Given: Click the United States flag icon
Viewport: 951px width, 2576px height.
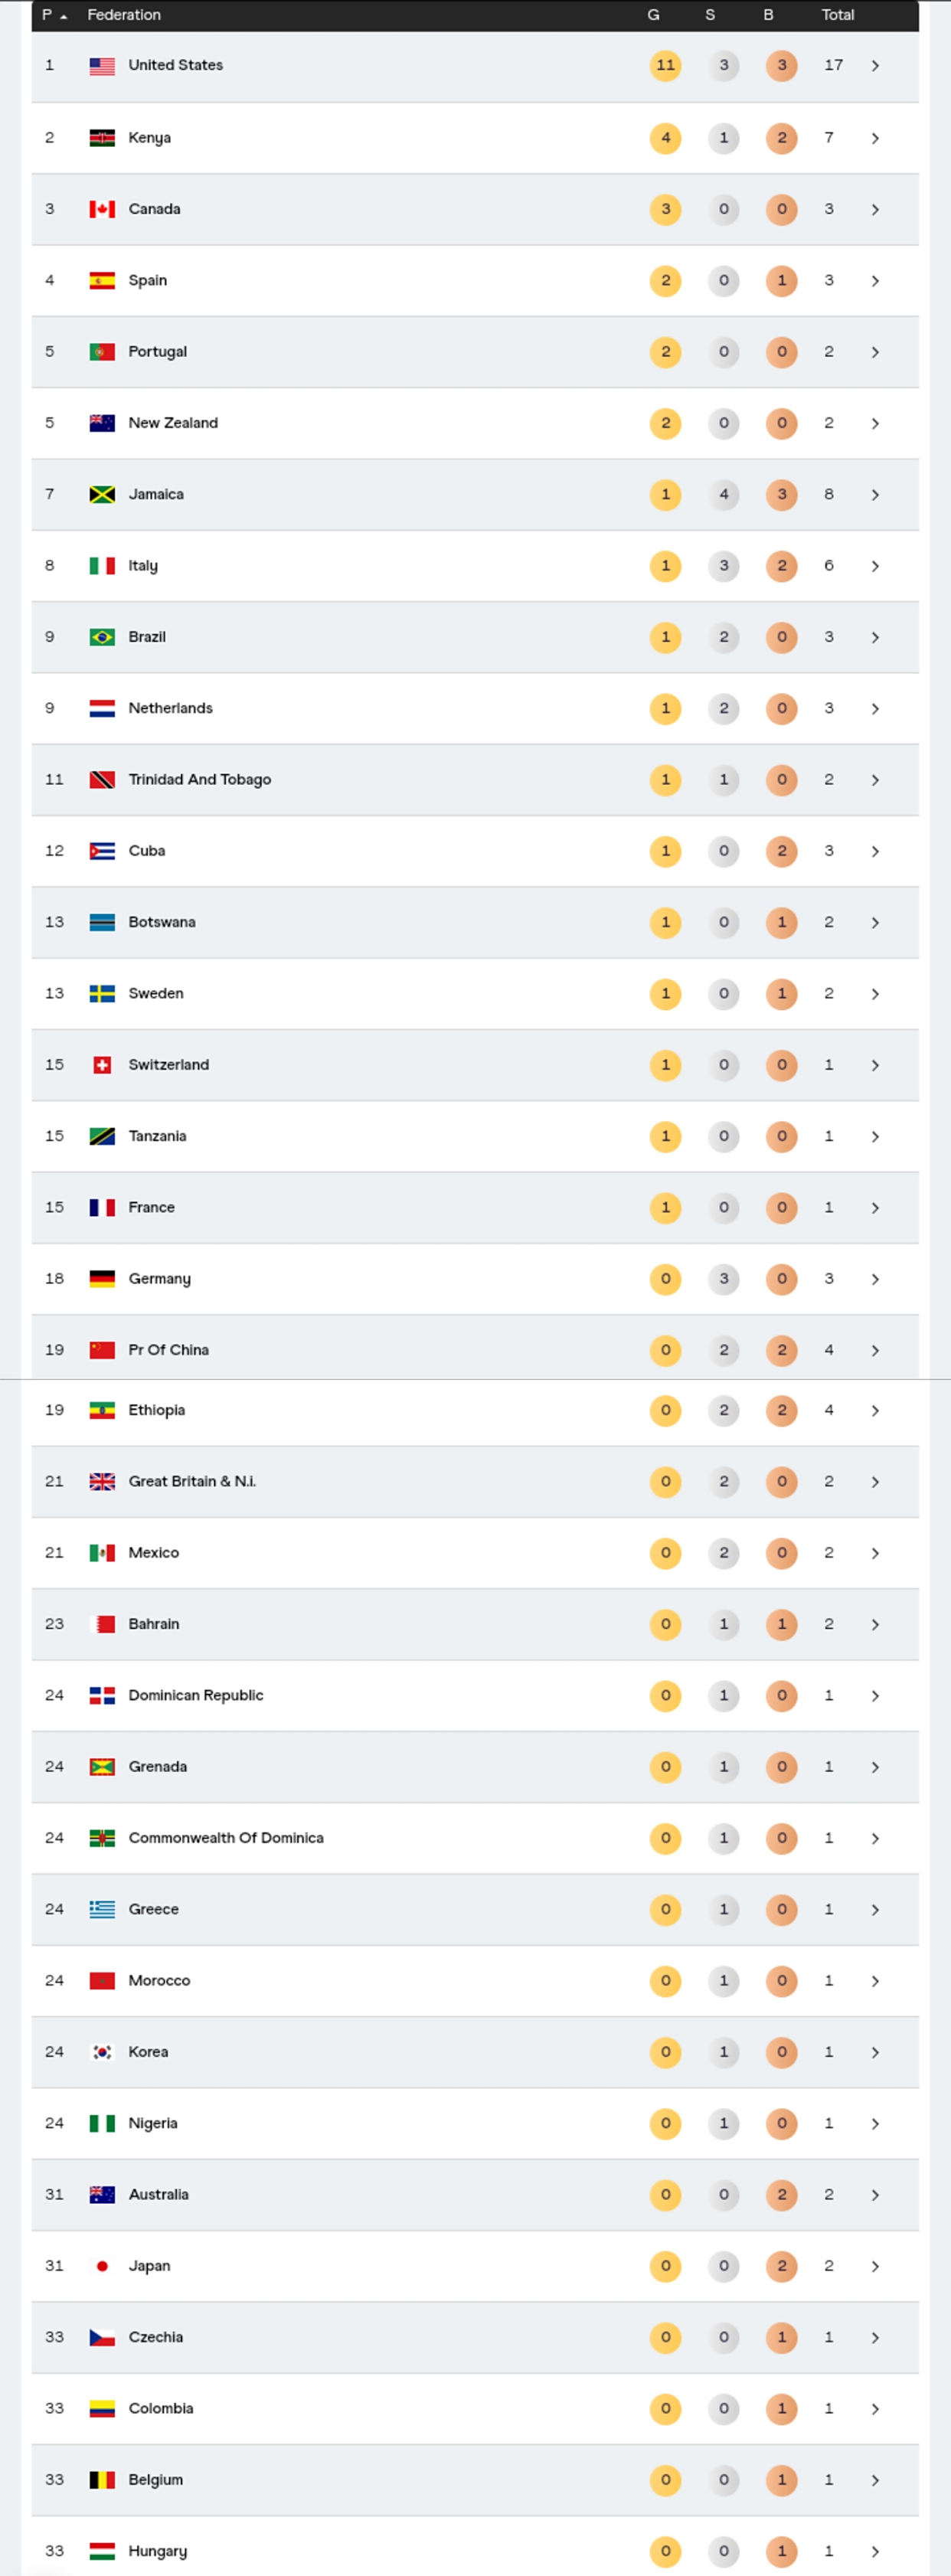Looking at the screenshot, I should coord(102,66).
